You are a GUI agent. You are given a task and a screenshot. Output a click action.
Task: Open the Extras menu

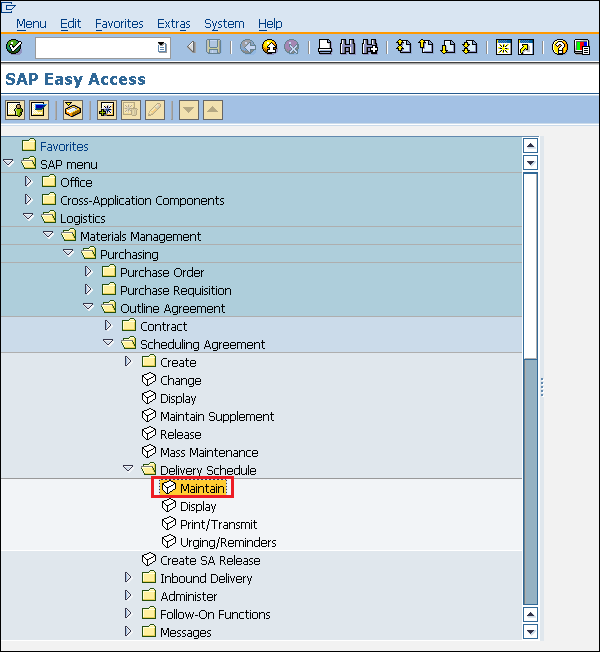173,24
